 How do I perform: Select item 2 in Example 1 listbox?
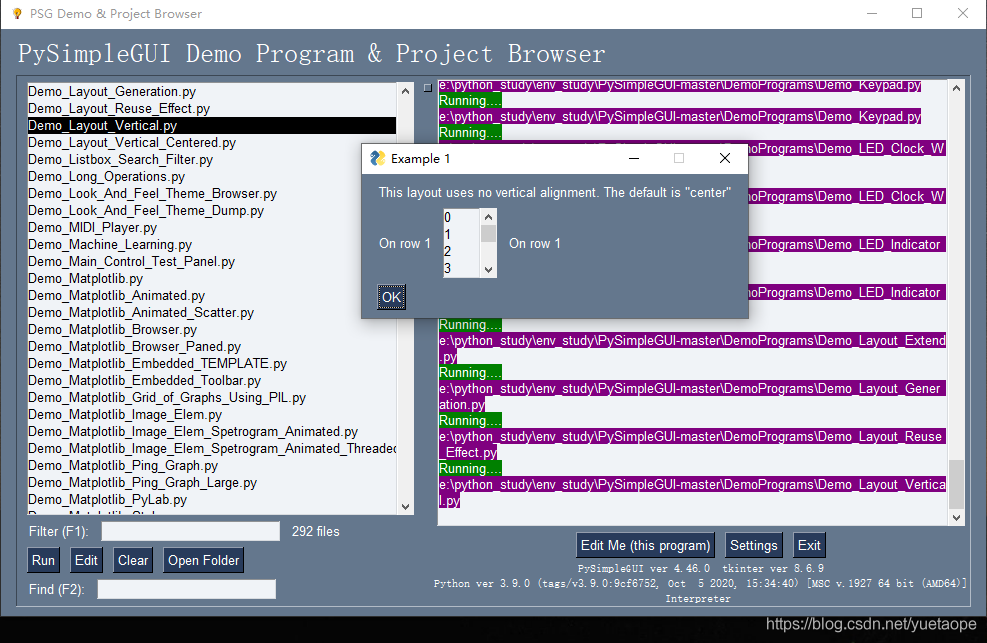461,252
